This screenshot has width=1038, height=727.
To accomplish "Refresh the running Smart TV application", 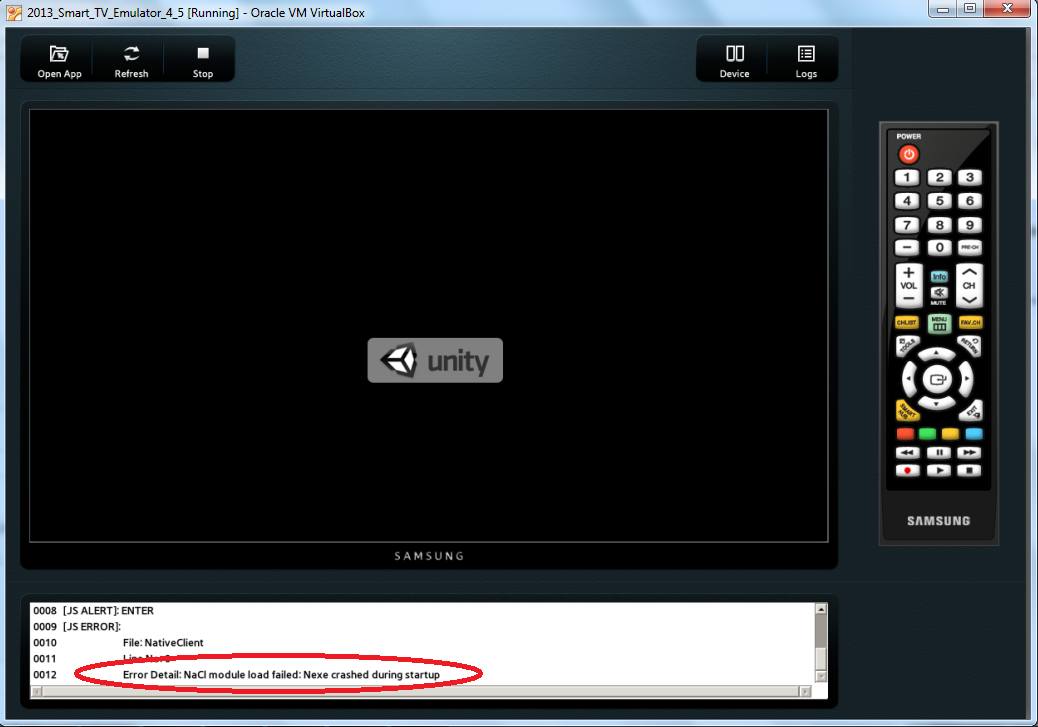I will [130, 58].
